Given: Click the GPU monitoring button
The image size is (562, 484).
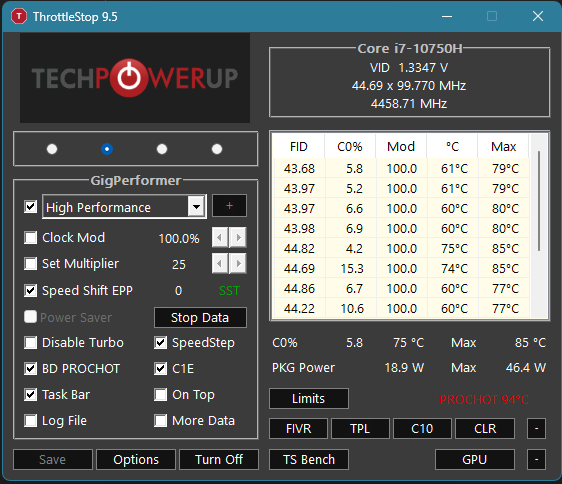Looking at the screenshot, I should click(475, 460).
